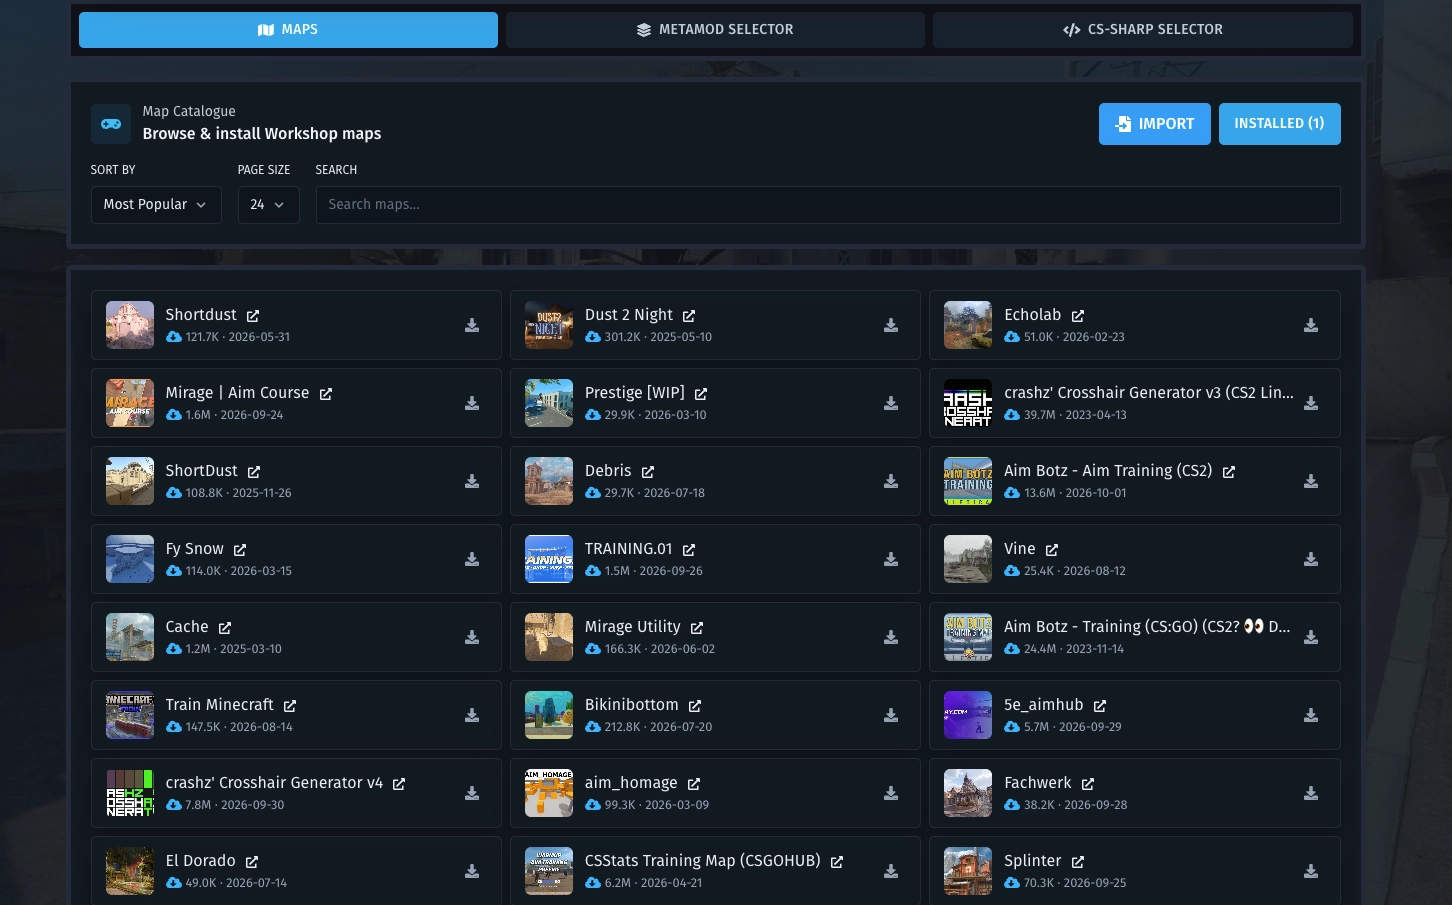Show Installed (1) maps
Screen dimensions: 1452x905
(x=1280, y=124)
